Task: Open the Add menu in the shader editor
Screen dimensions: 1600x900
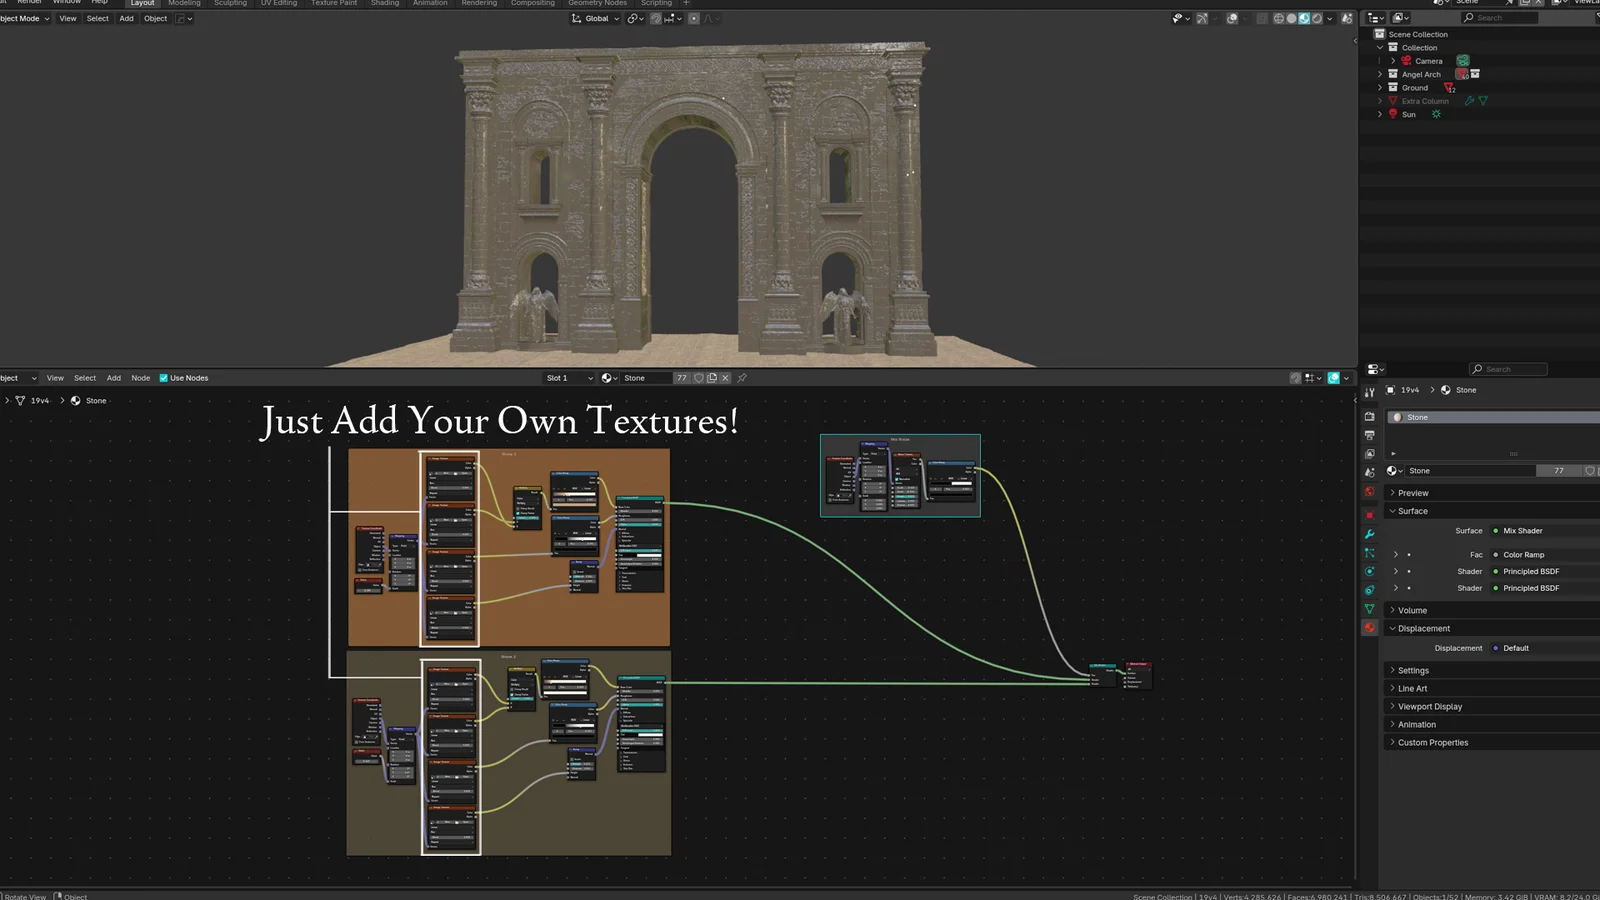Action: click(x=113, y=378)
